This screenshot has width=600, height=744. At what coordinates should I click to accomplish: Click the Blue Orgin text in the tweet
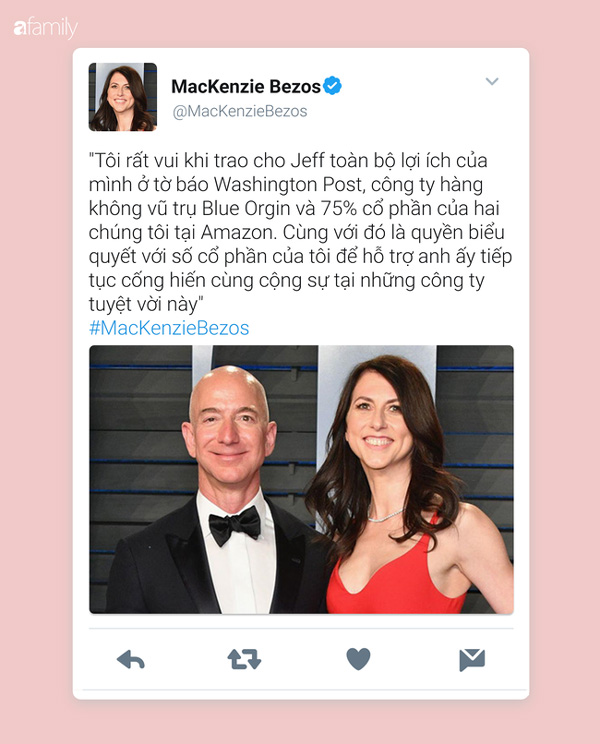click(x=246, y=208)
